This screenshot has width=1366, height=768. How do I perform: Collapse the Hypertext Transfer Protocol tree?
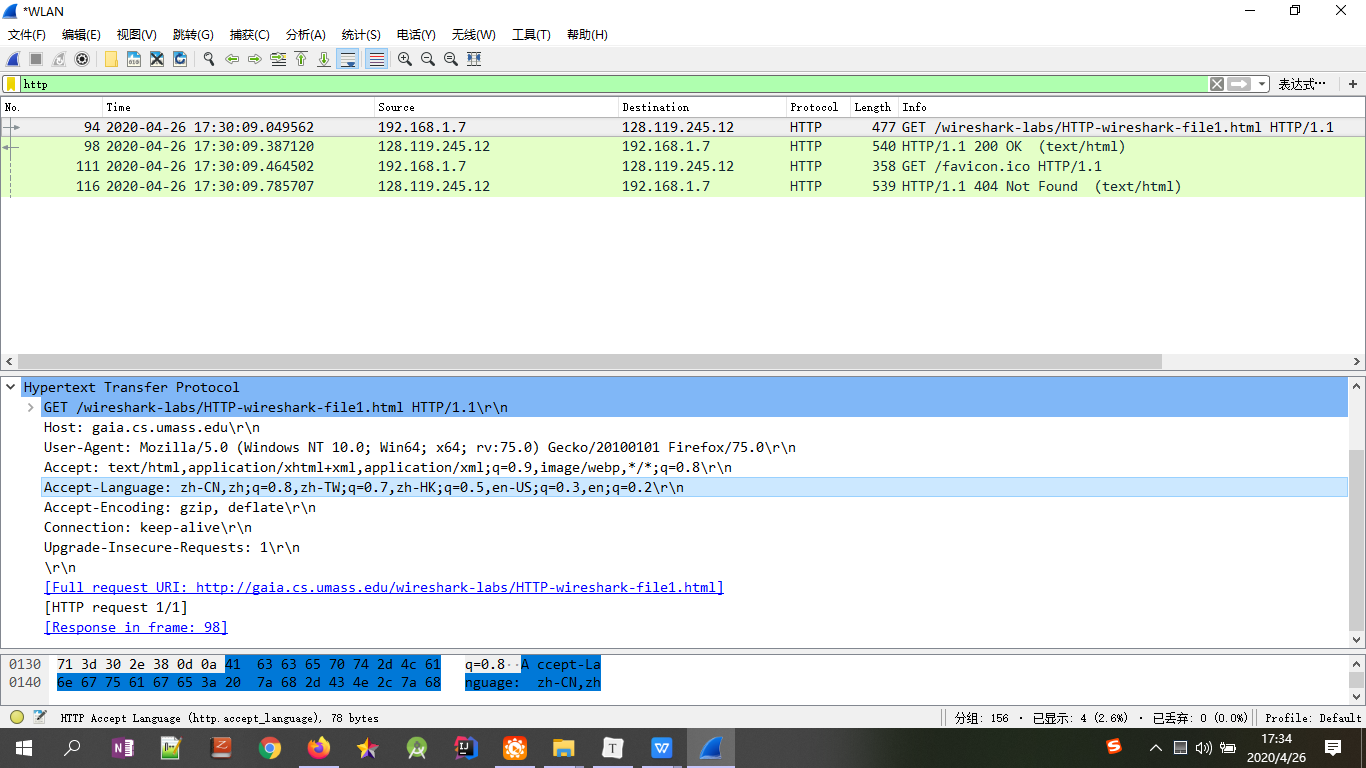click(11, 387)
